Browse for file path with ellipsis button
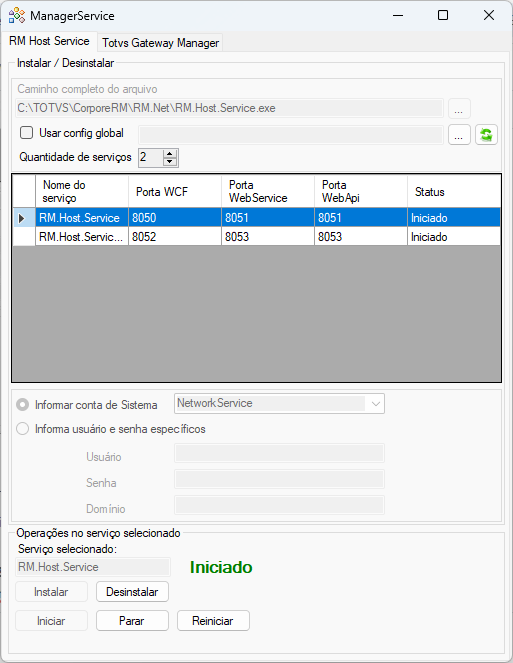The width and height of the screenshot is (513, 663). click(459, 109)
